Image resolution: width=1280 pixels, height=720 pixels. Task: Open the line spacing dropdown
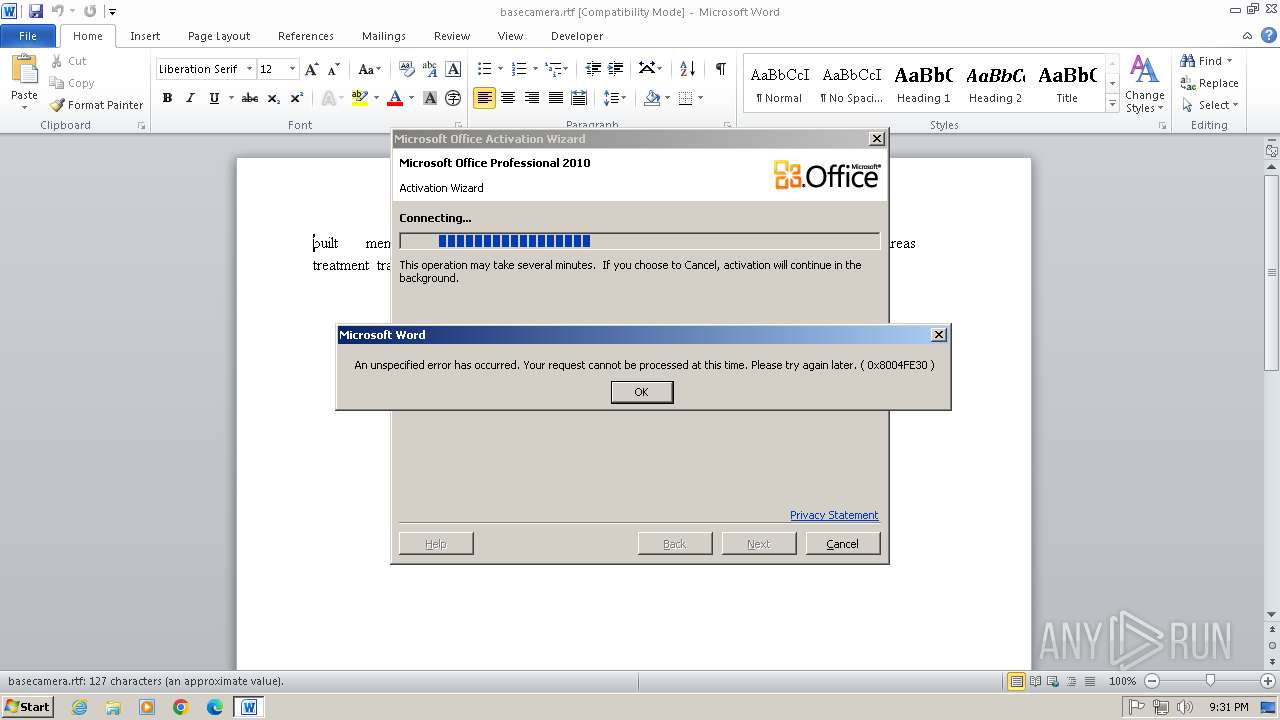point(616,98)
